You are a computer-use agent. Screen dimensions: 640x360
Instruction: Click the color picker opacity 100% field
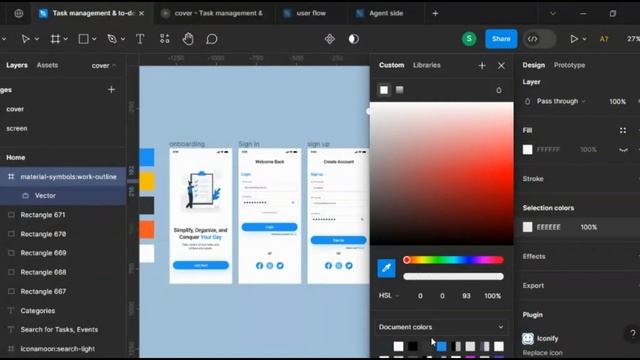tap(492, 296)
